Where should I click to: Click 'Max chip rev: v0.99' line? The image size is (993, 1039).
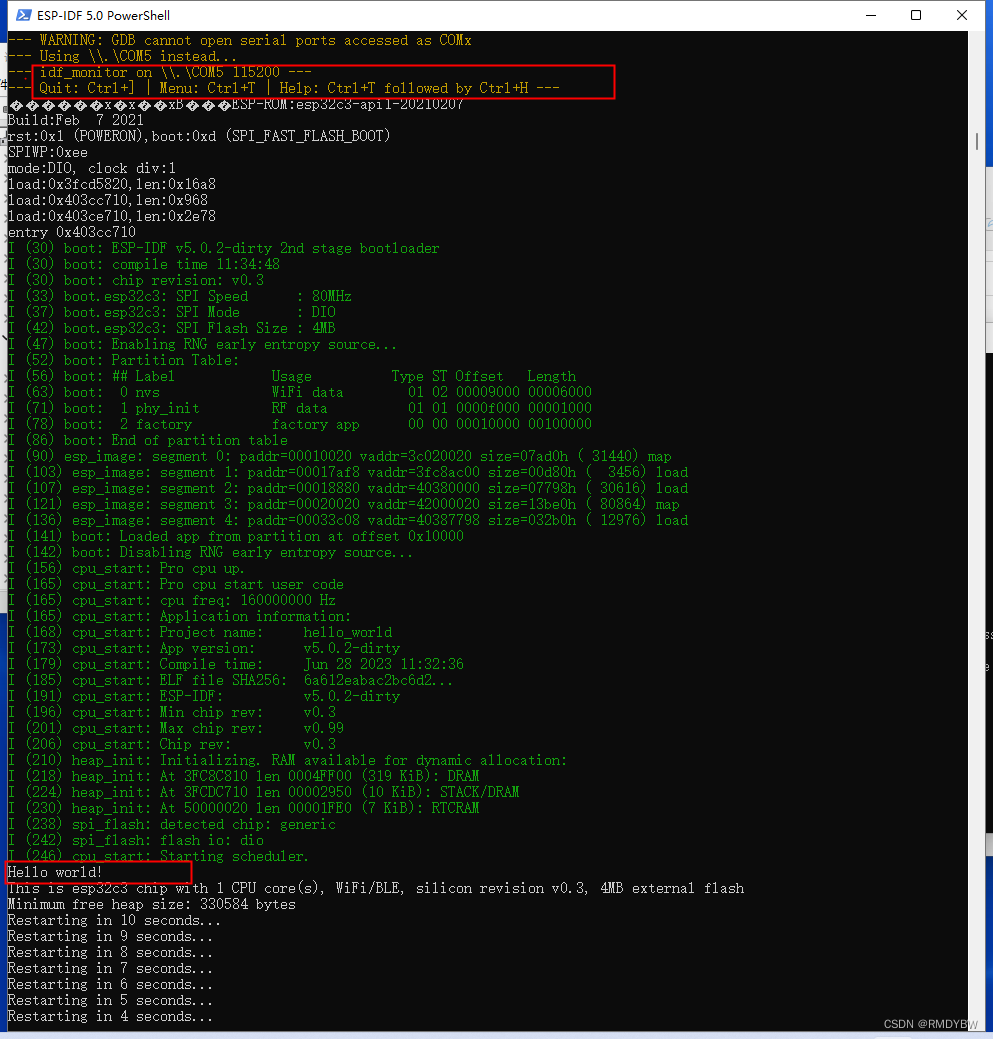click(176, 728)
